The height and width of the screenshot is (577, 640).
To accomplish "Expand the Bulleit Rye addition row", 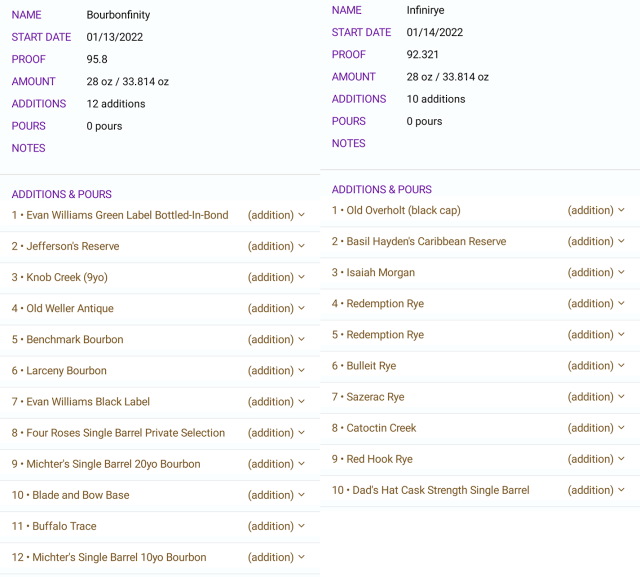I will (x=621, y=366).
